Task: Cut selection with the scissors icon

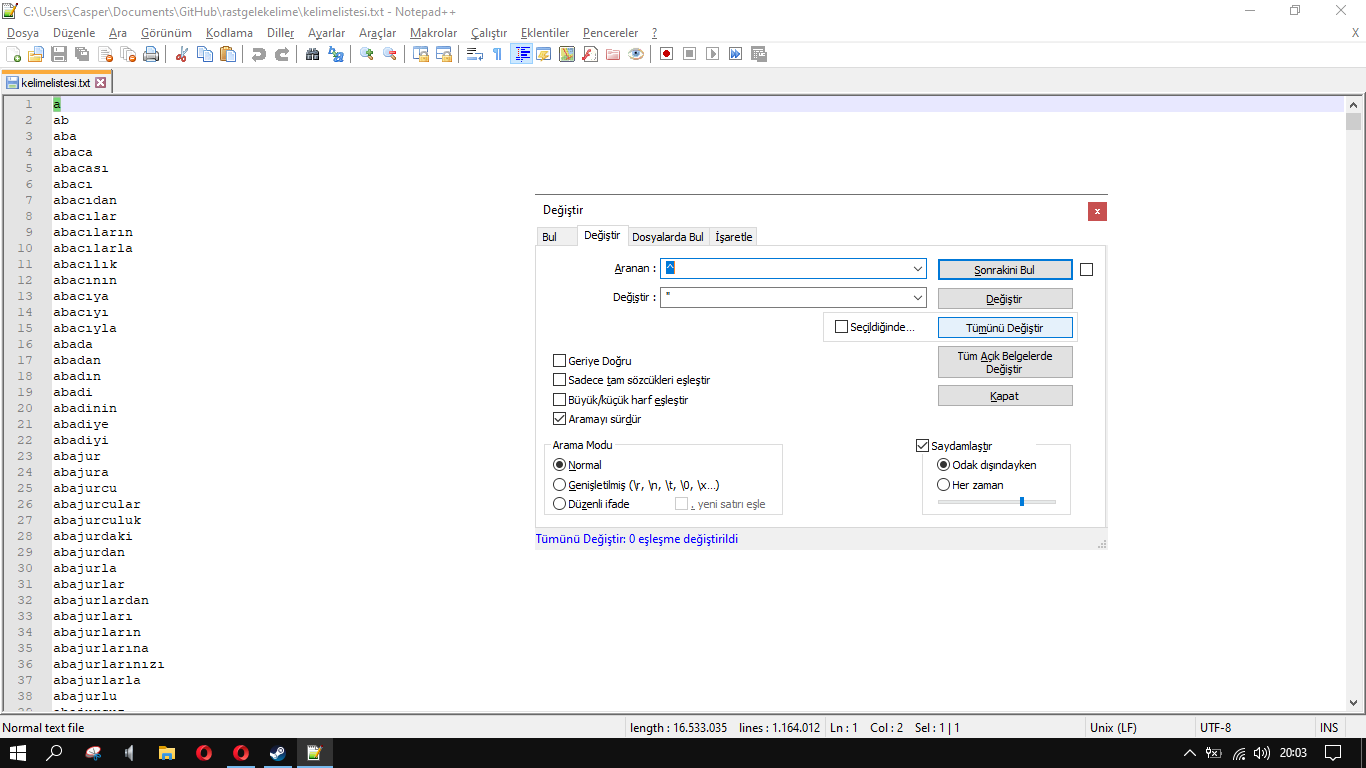Action: tap(182, 54)
